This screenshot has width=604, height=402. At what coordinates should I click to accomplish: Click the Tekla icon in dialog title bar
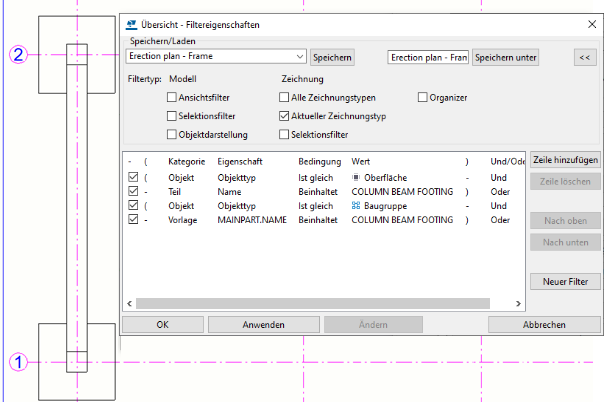[x=133, y=21]
